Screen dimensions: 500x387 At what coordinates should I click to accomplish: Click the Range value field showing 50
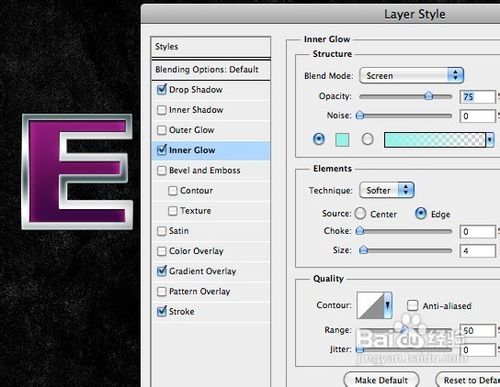478,330
